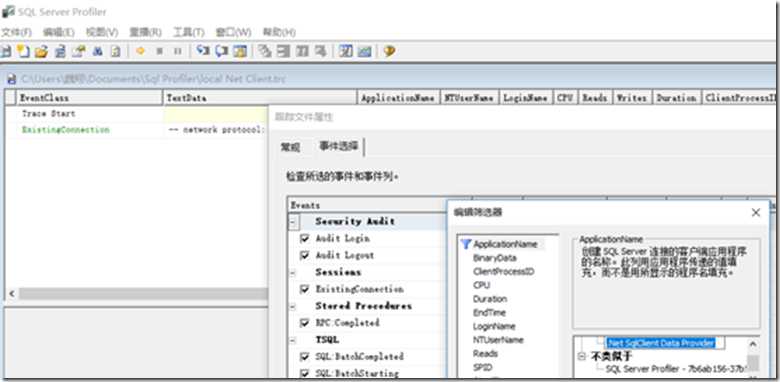Close the 编辑筛选器 dialog

tap(756, 212)
